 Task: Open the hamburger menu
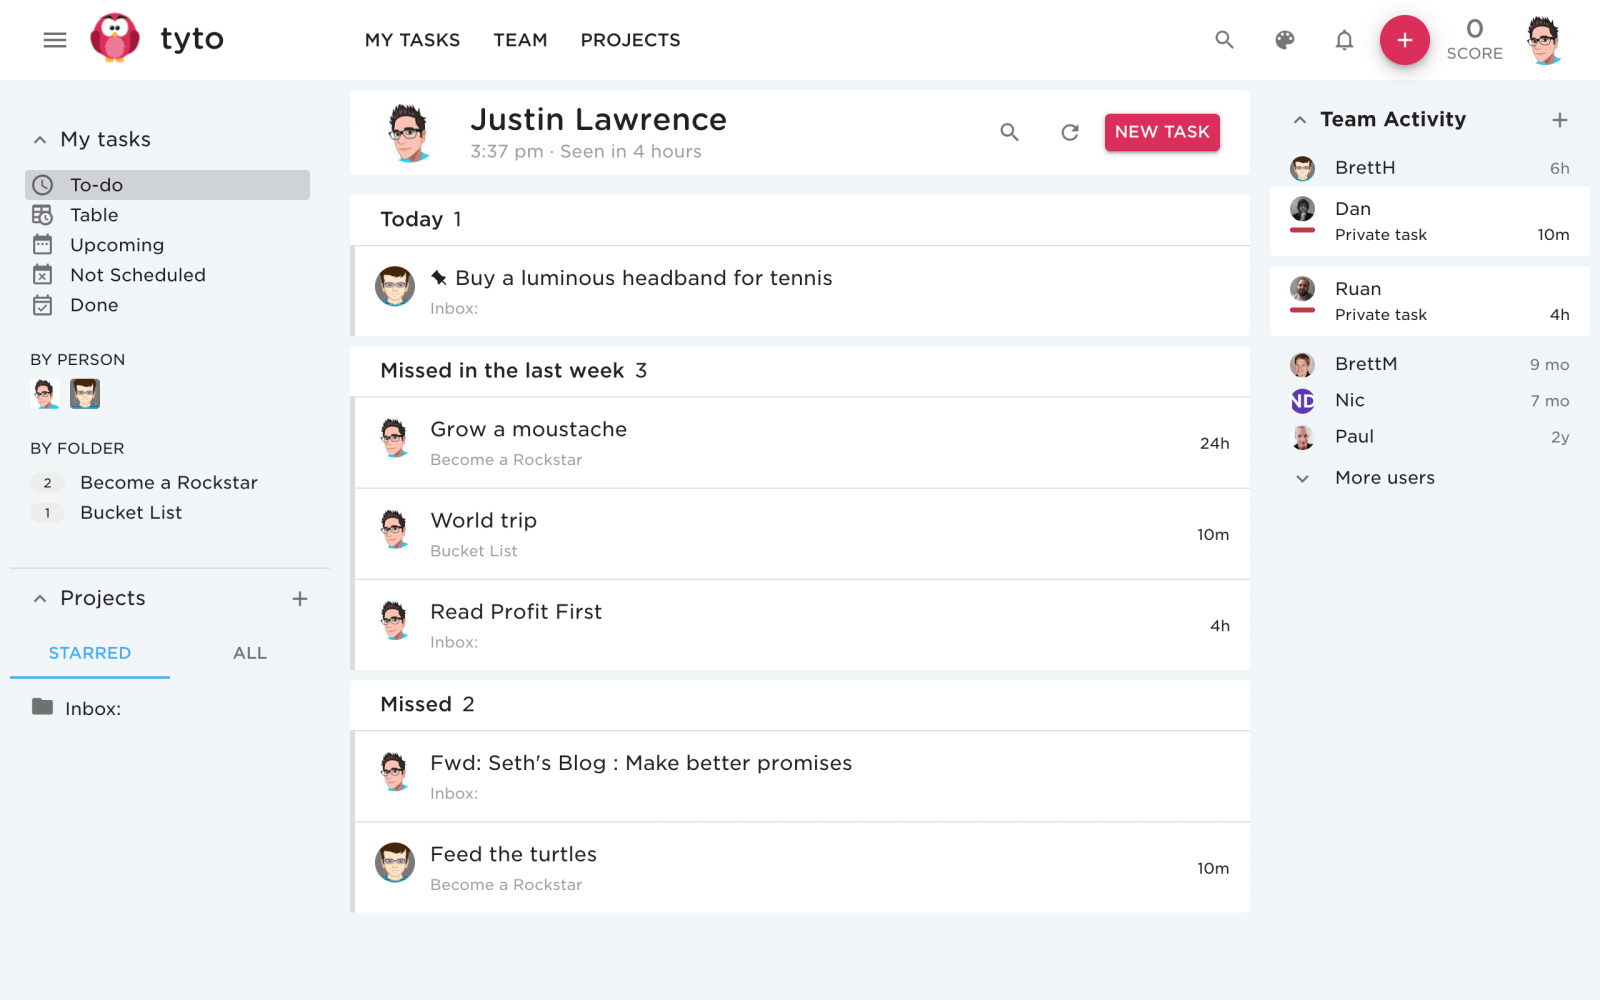point(55,40)
